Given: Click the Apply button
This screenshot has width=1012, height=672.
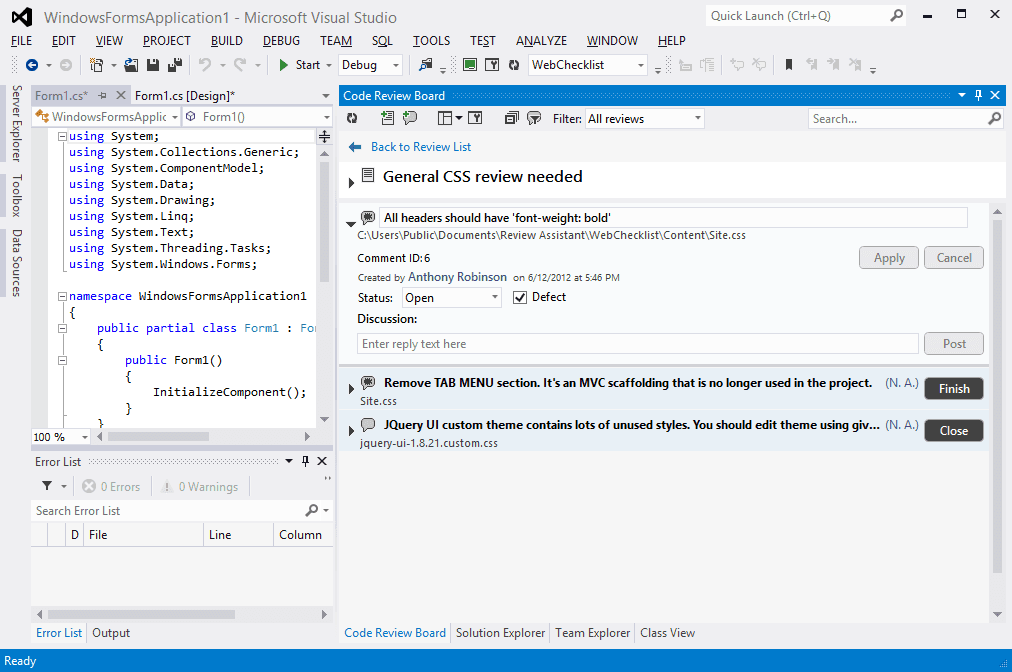Looking at the screenshot, I should pyautogui.click(x=889, y=258).
